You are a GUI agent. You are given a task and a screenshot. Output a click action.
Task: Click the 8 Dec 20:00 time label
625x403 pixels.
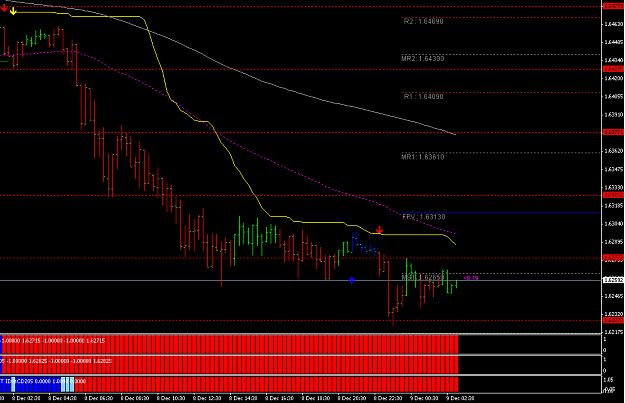[x=352, y=398]
